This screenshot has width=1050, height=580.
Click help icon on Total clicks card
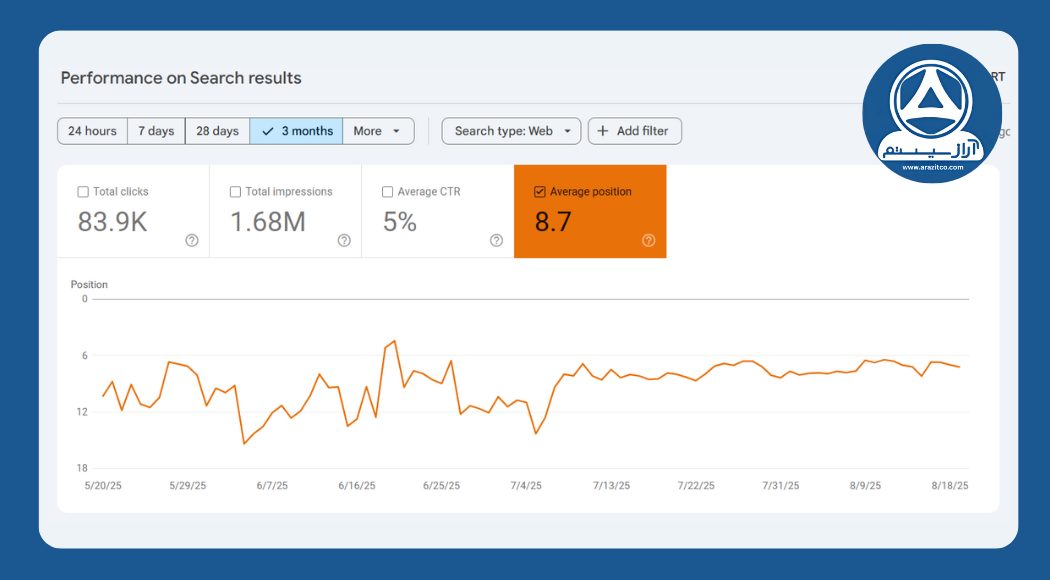(x=192, y=240)
